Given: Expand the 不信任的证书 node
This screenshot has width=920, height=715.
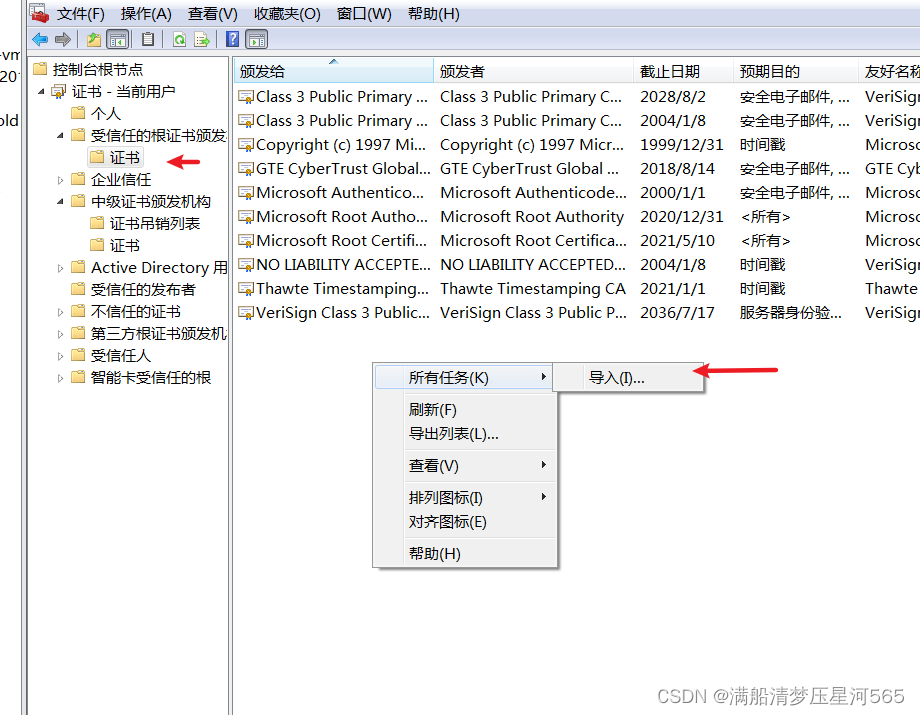Looking at the screenshot, I should point(60,312).
